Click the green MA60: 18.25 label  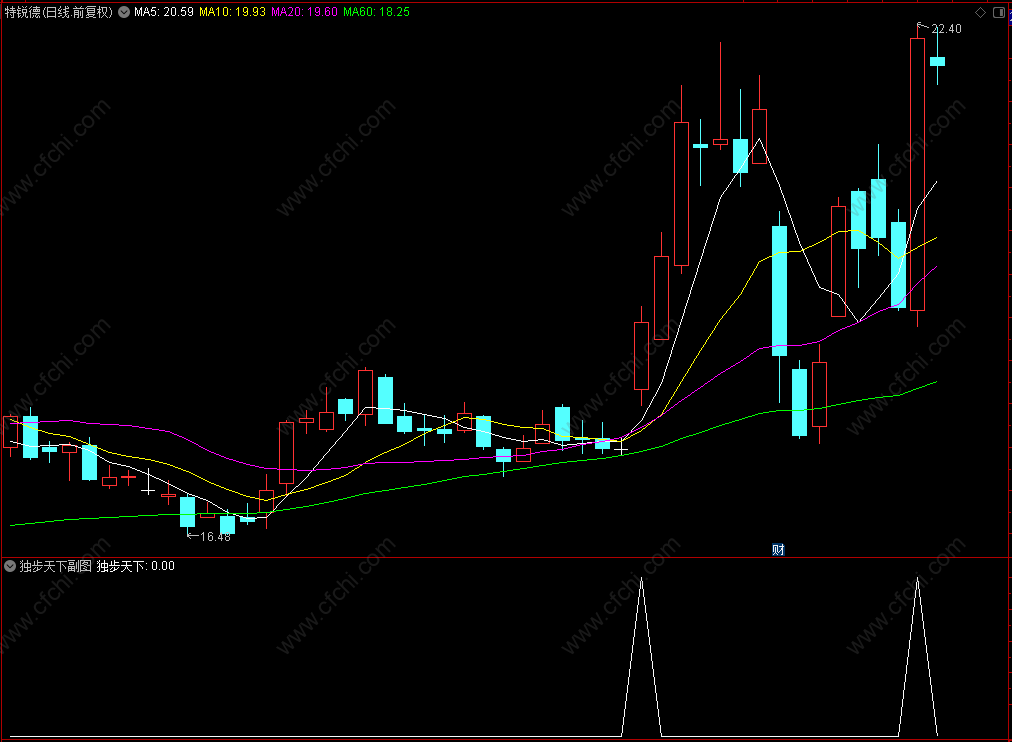376,12
